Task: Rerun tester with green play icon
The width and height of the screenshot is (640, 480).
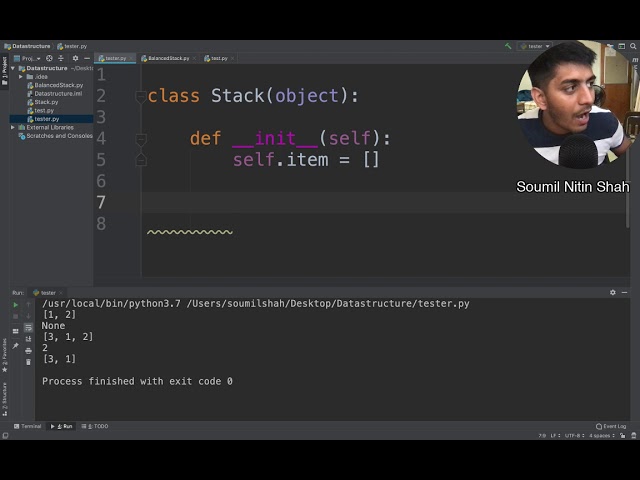Action: [16, 305]
